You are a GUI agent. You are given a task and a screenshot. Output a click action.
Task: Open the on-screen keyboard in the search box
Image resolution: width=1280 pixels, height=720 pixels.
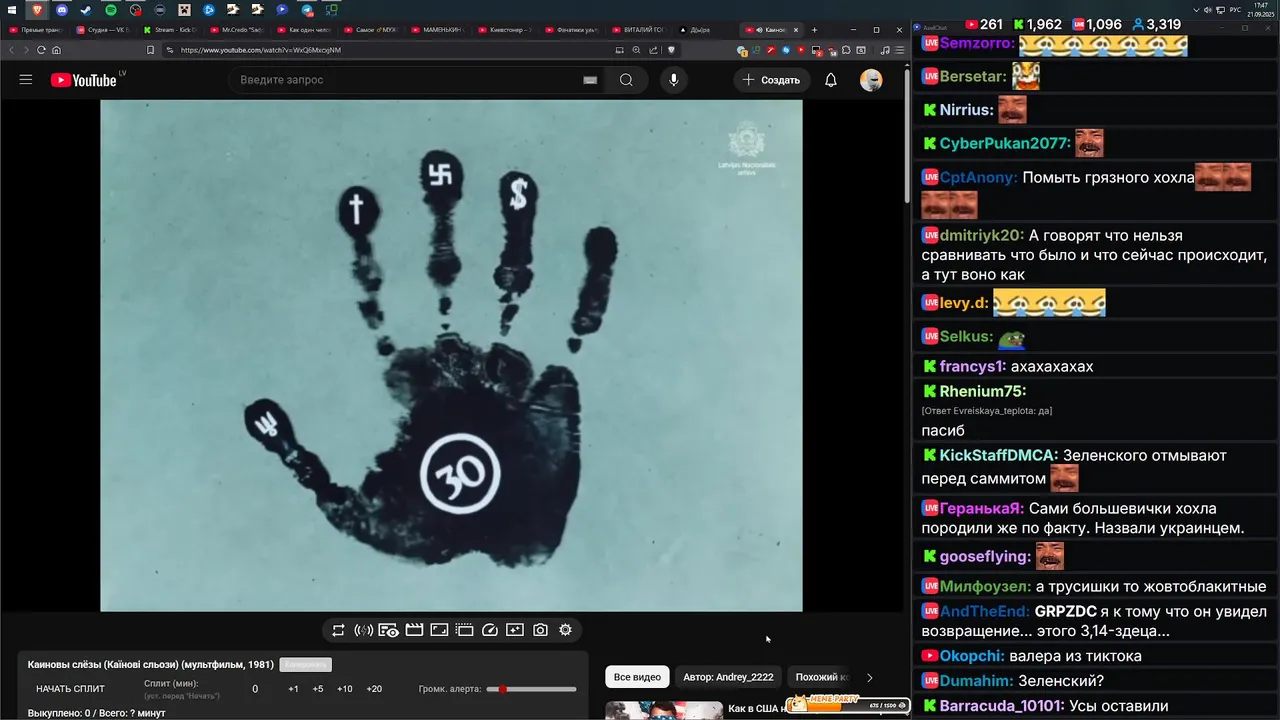point(590,80)
